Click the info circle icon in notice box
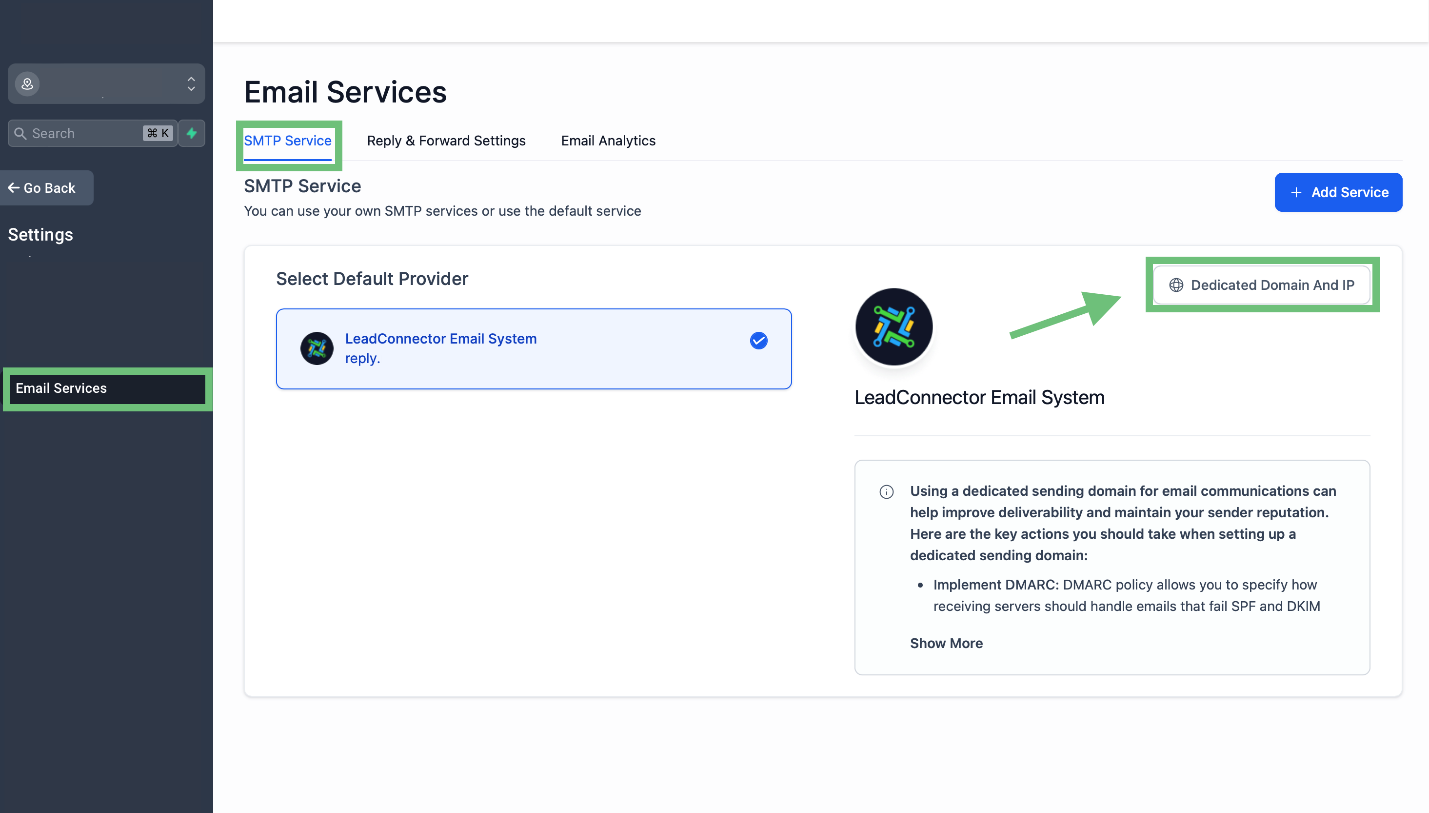 pyautogui.click(x=886, y=492)
